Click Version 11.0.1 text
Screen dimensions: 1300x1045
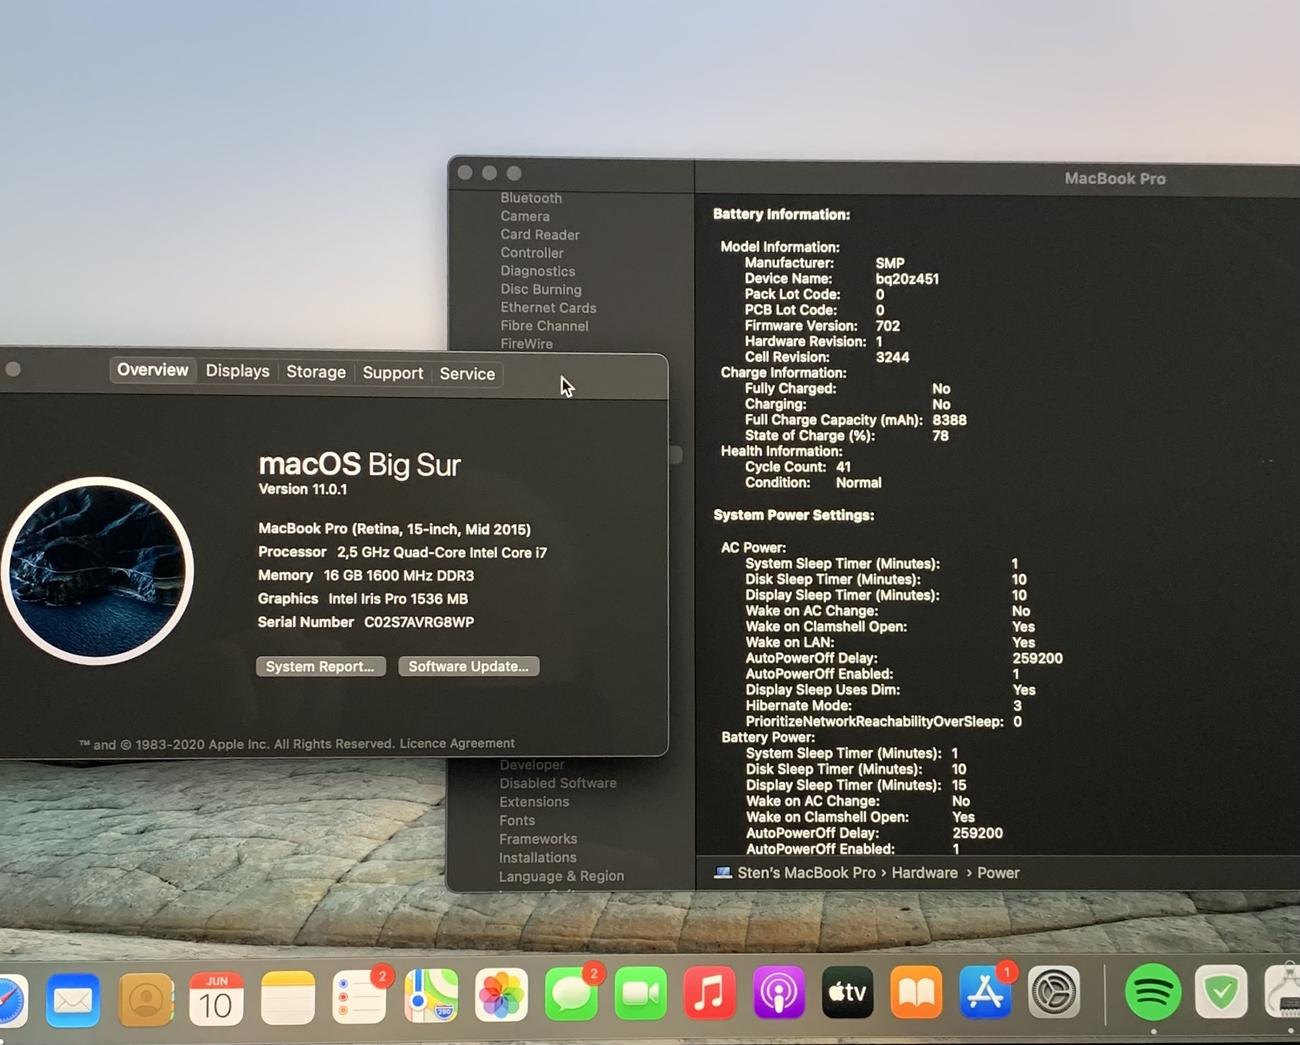(303, 489)
